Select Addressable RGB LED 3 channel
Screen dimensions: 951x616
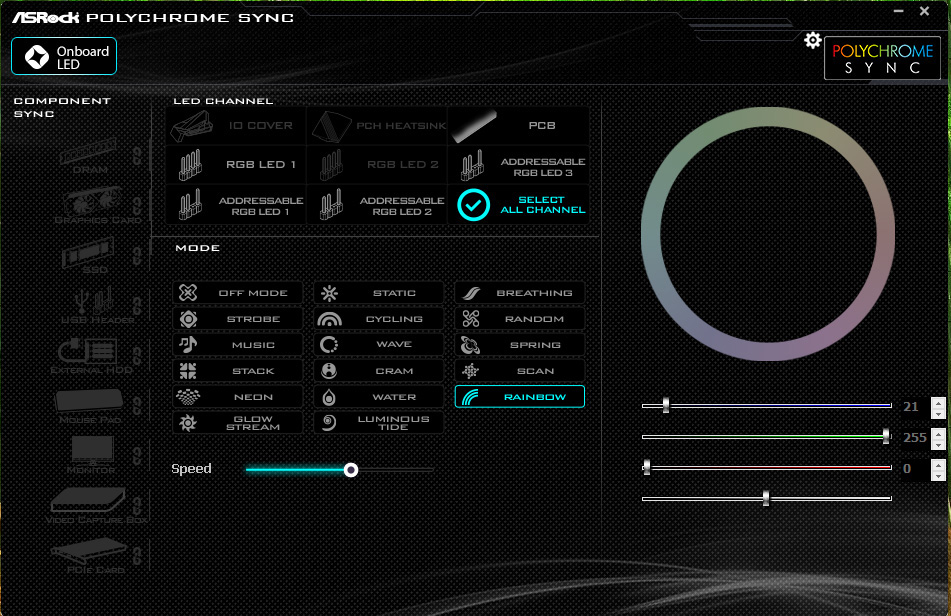click(519, 165)
